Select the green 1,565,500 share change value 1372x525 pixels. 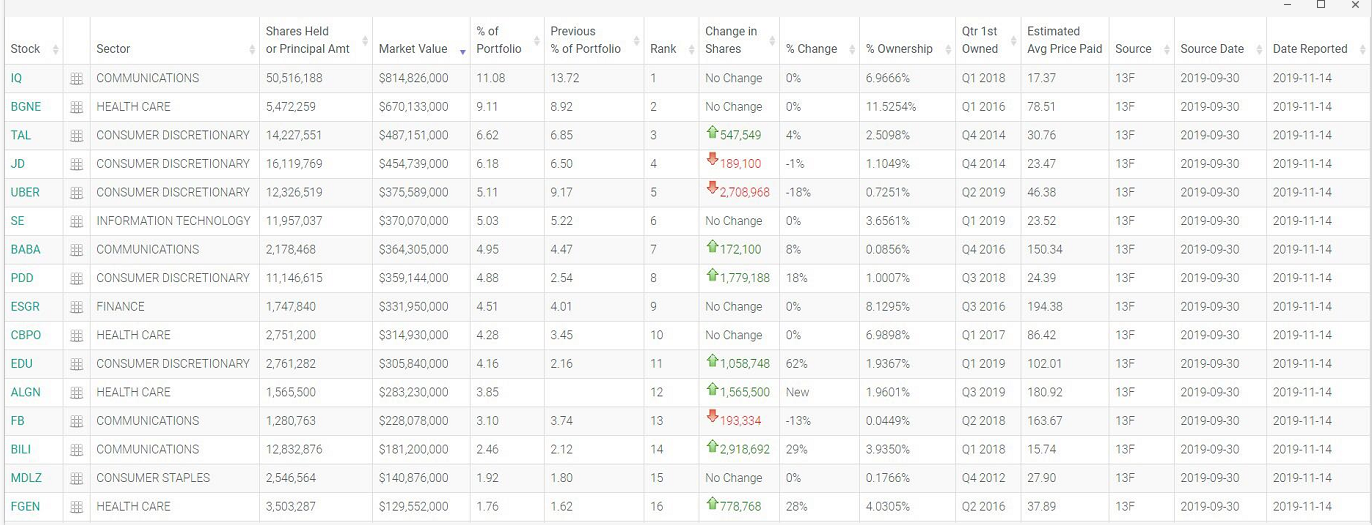744,392
